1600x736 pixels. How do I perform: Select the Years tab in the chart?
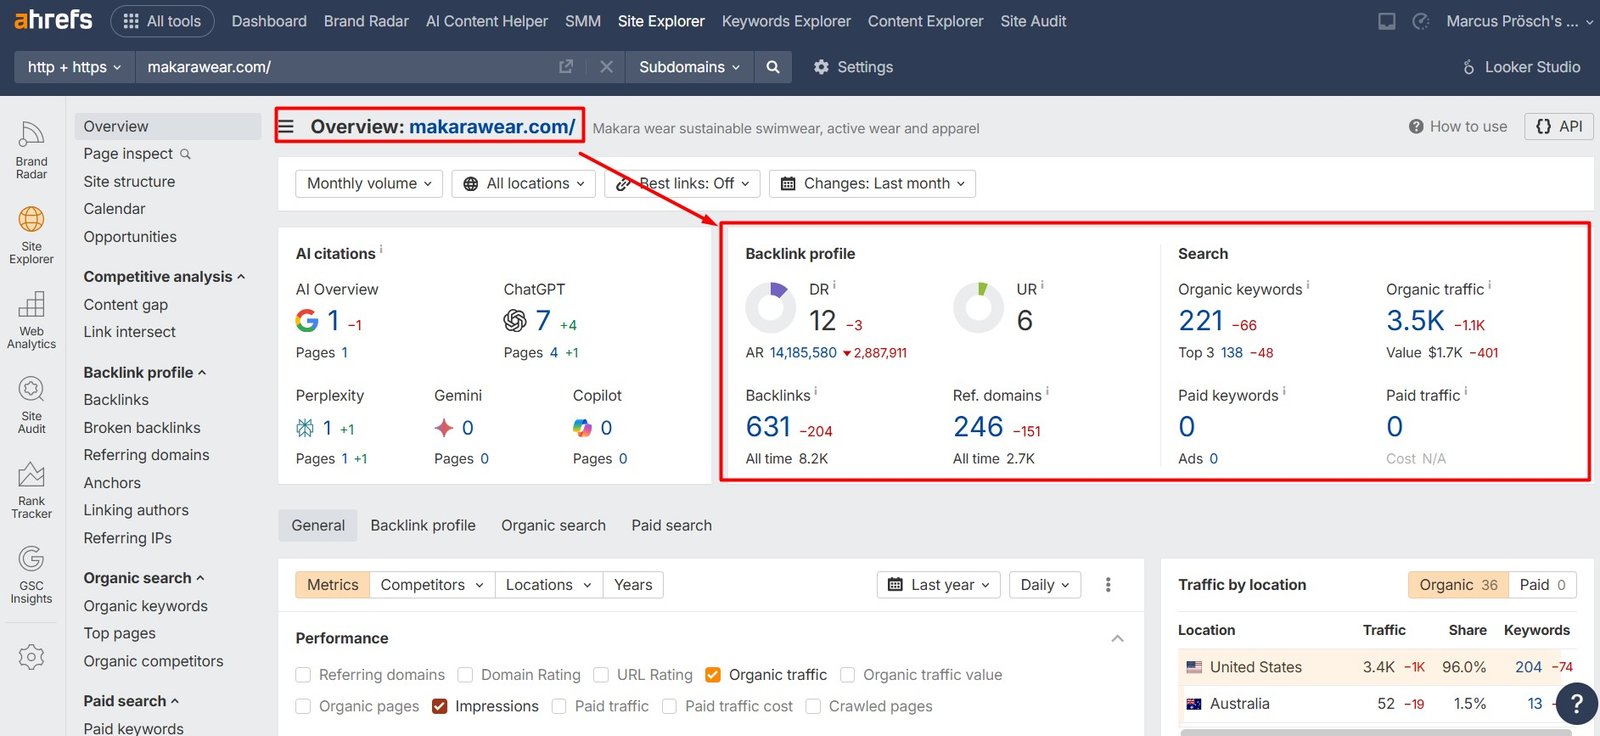tap(633, 585)
